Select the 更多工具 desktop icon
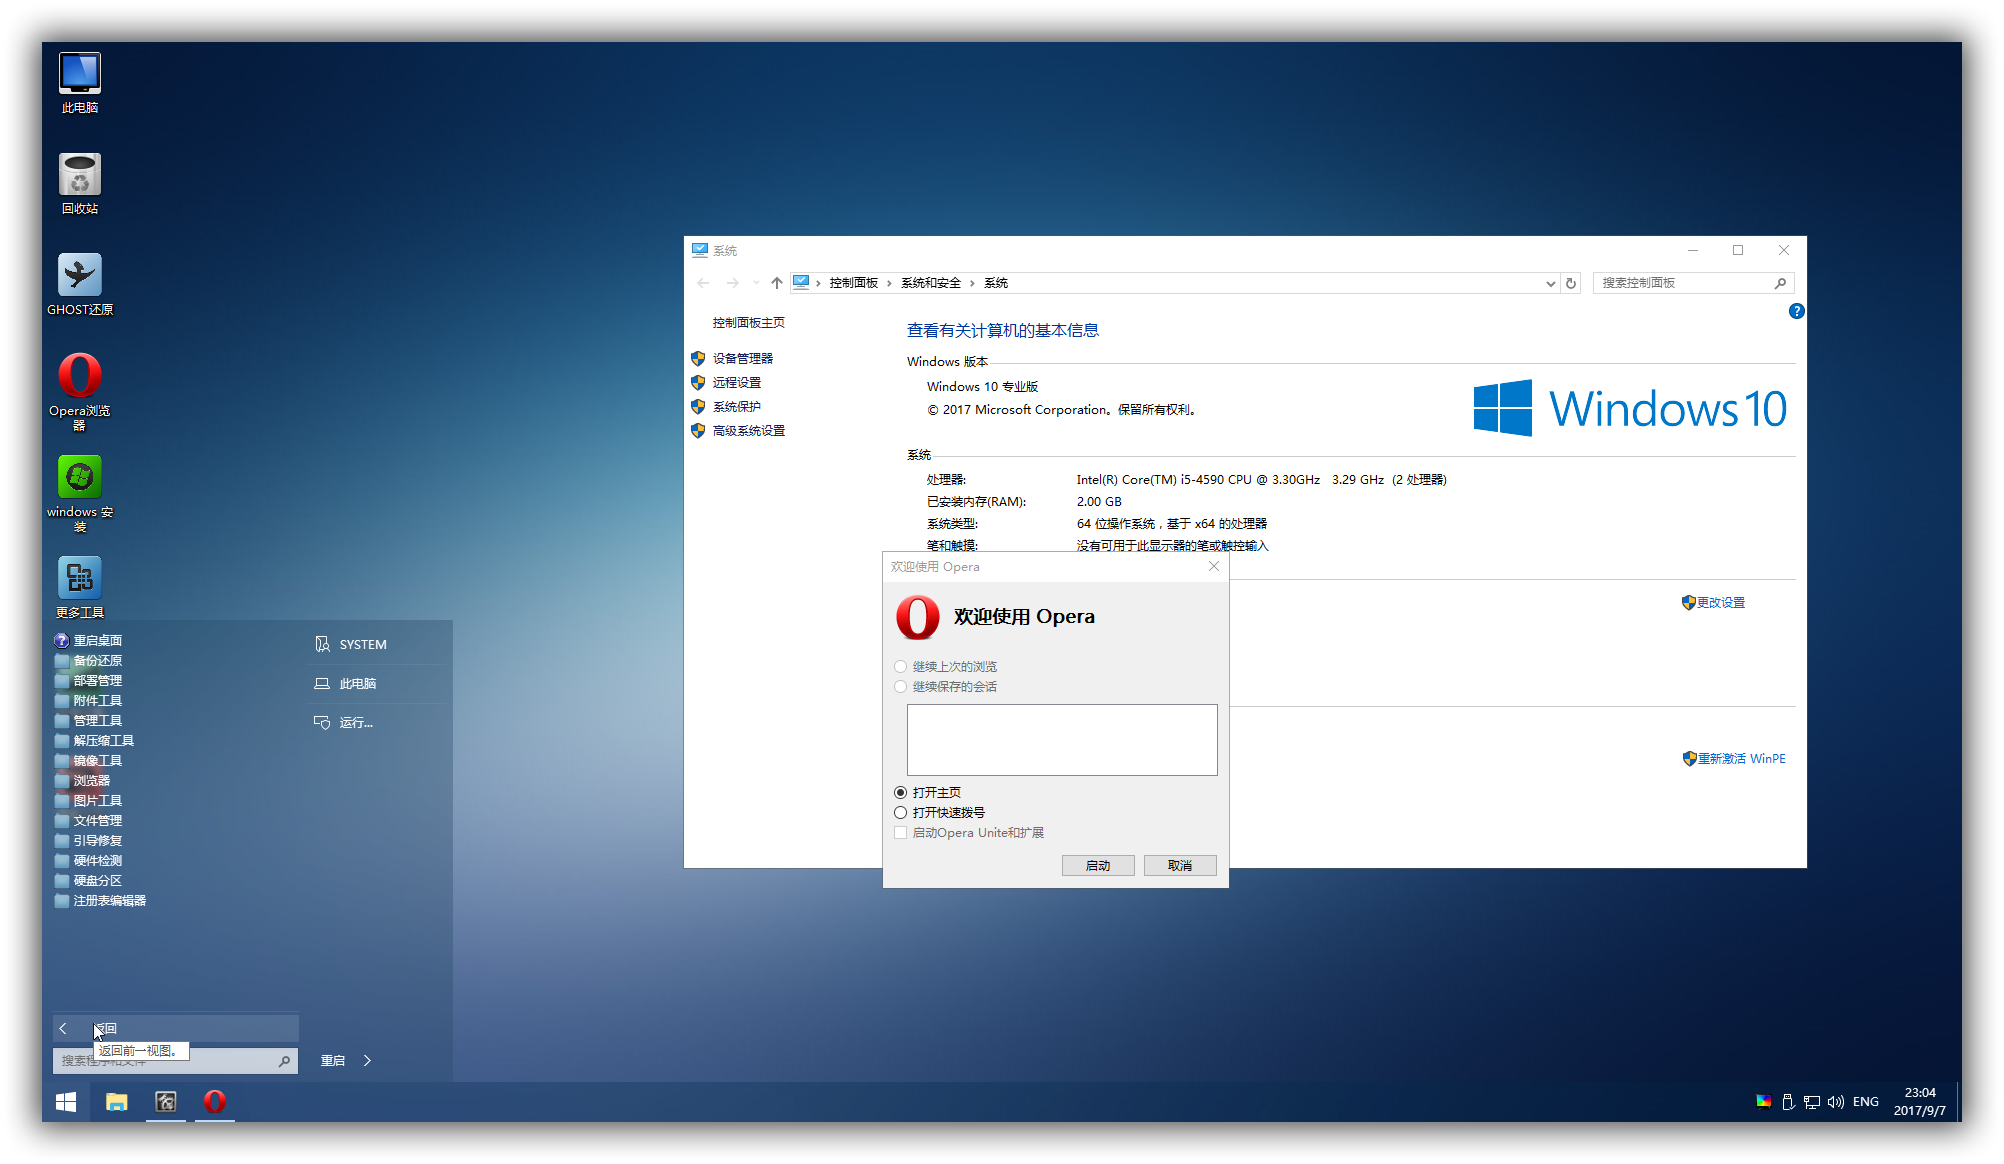The width and height of the screenshot is (2004, 1164). click(x=80, y=588)
